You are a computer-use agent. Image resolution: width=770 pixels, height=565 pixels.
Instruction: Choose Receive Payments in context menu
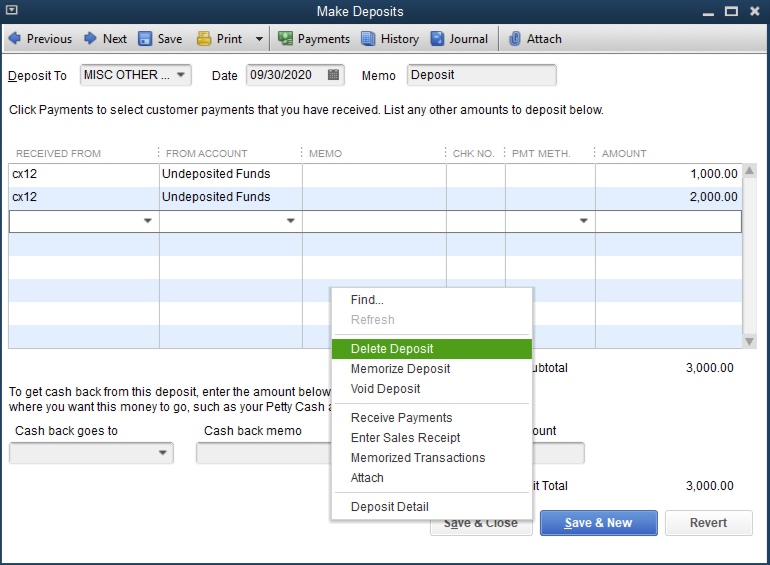[432, 418]
